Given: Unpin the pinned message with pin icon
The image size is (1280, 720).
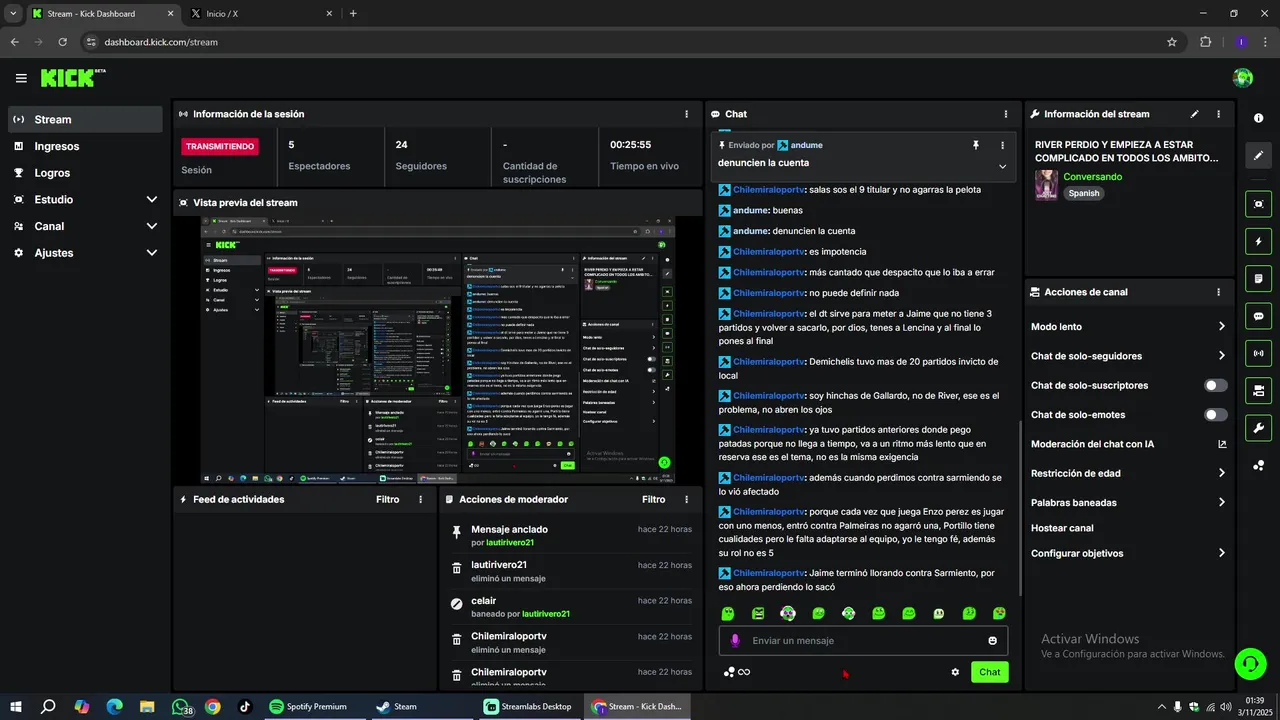Looking at the screenshot, I should click(x=976, y=145).
